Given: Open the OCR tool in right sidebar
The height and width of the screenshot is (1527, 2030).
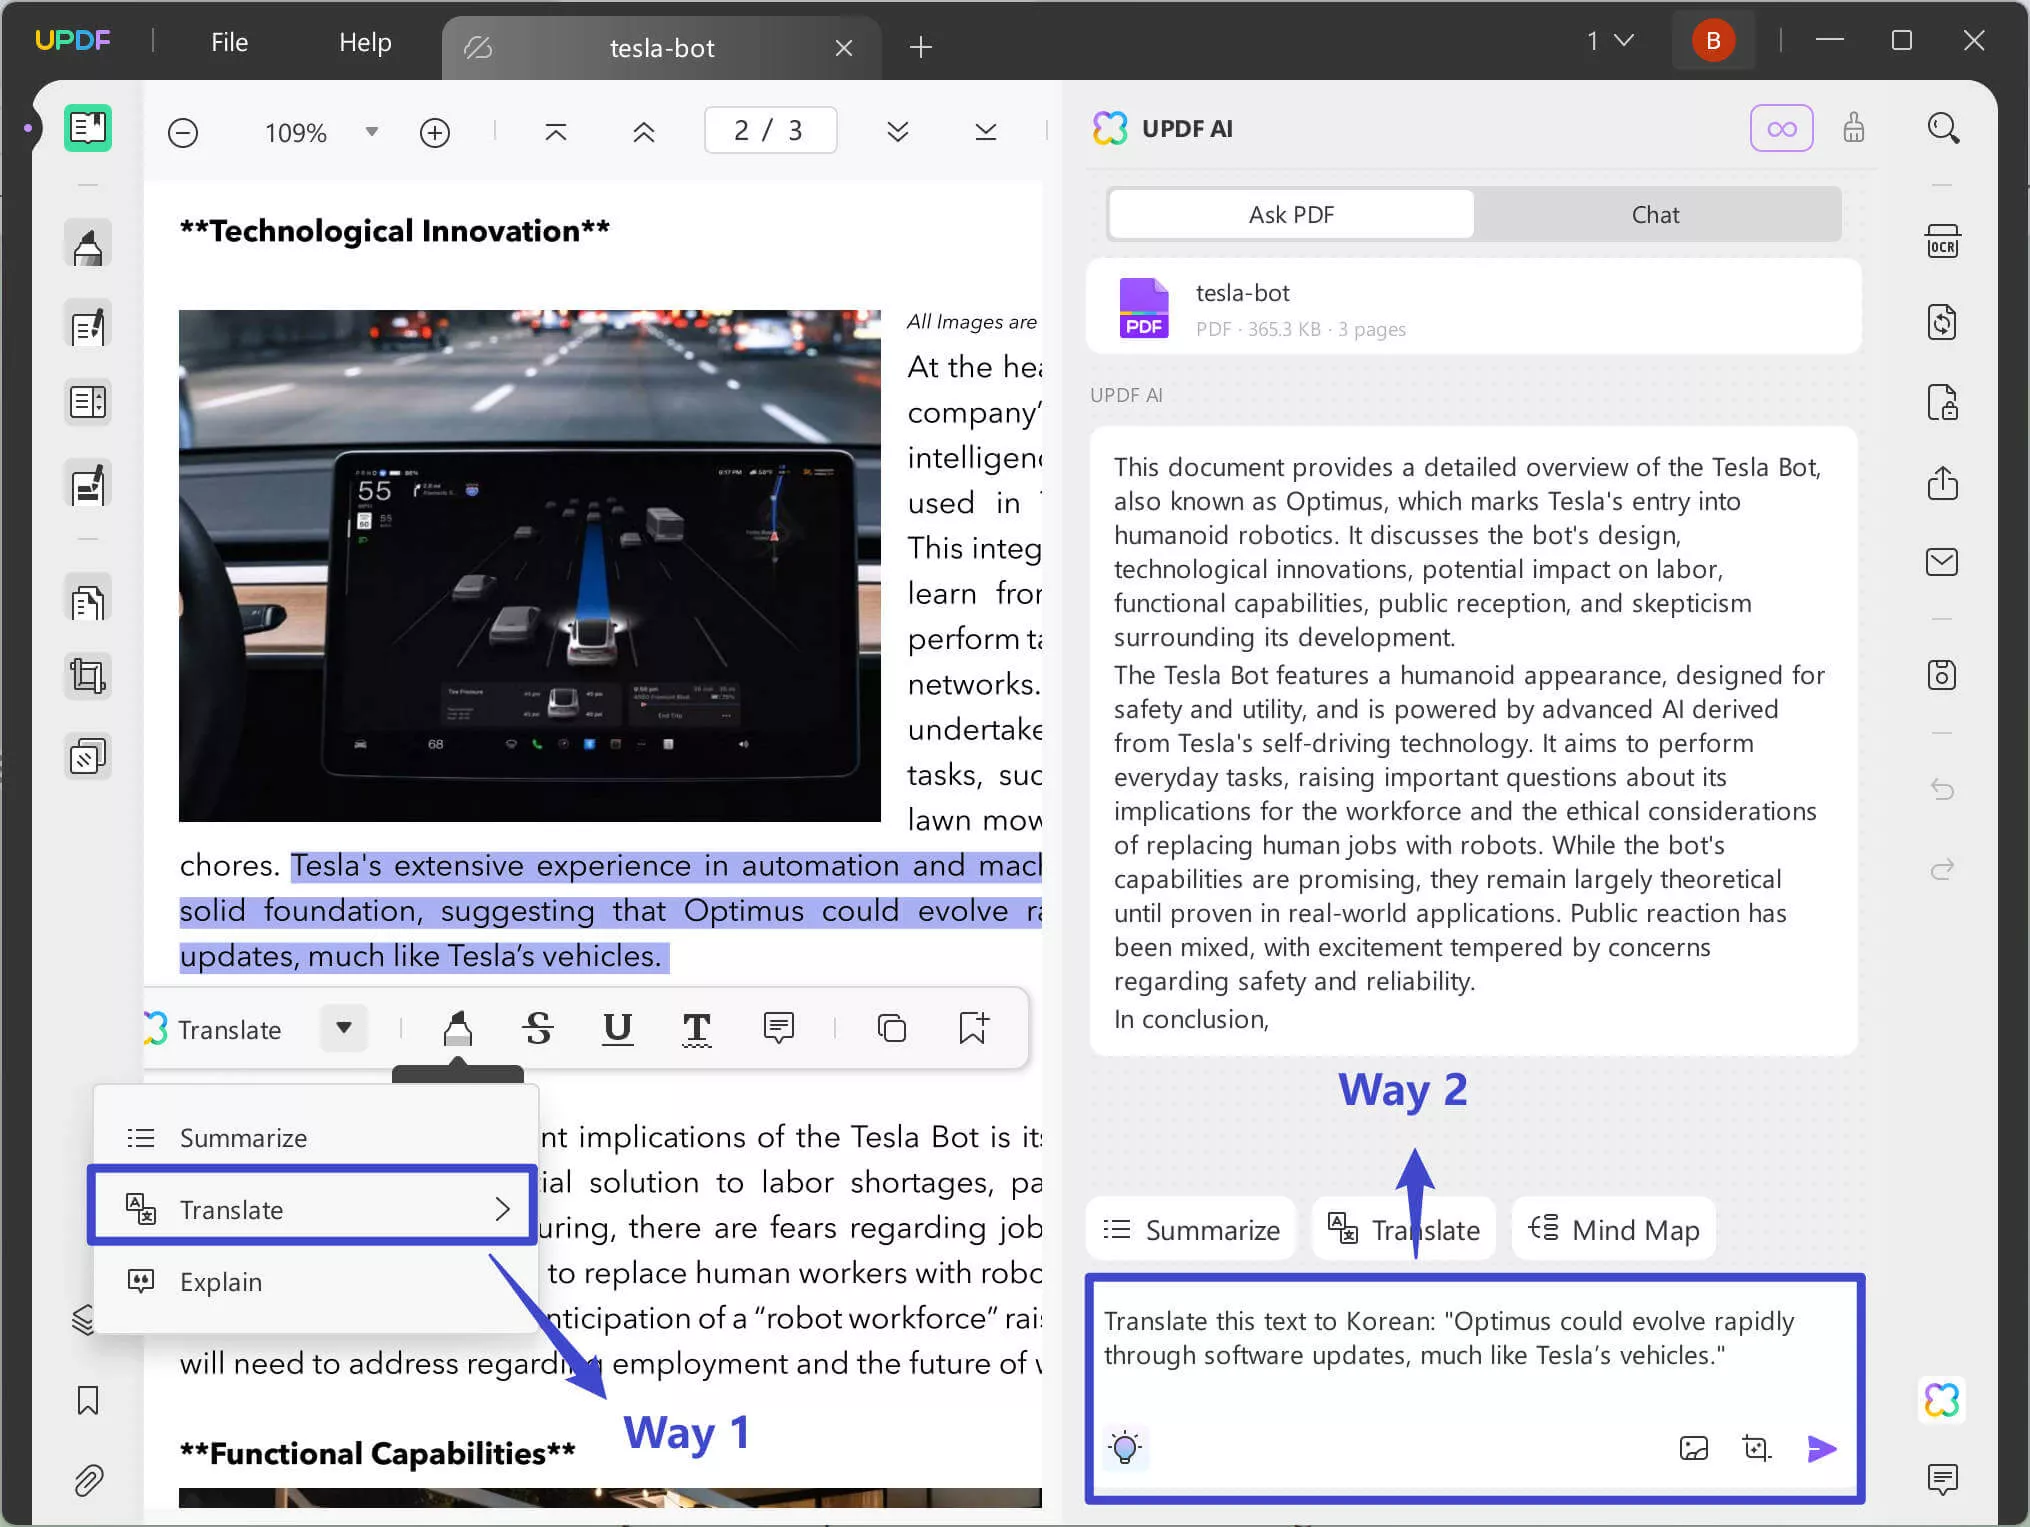Looking at the screenshot, I should tap(1943, 242).
